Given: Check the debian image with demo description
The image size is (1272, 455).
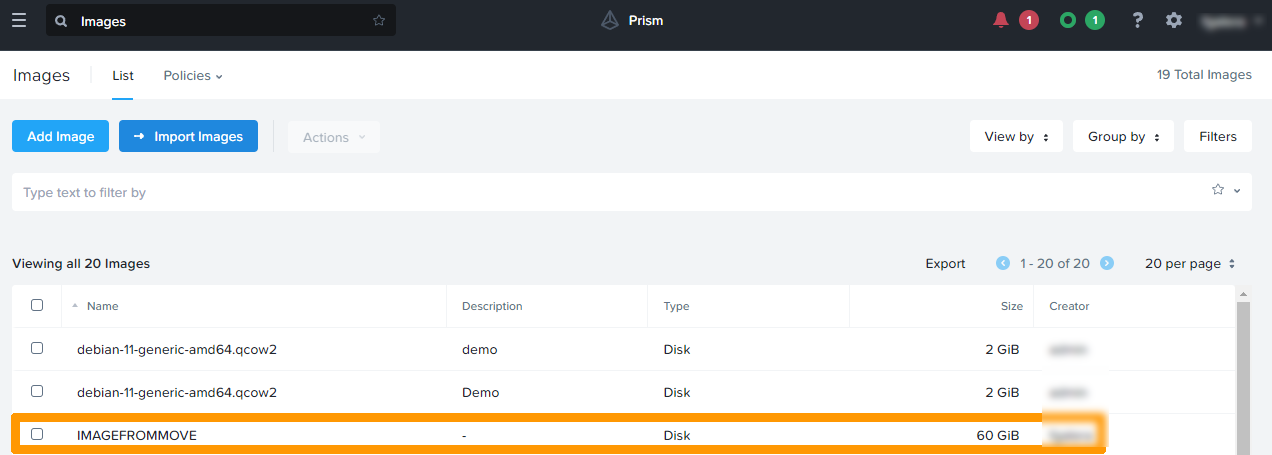Looking at the screenshot, I should point(37,348).
